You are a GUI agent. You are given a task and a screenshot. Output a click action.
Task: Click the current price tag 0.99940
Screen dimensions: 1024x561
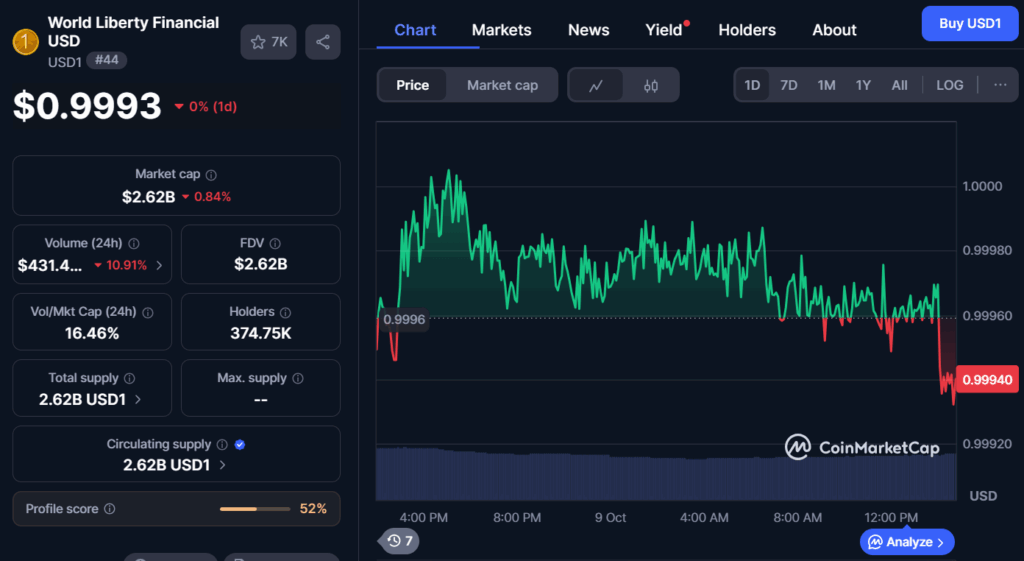click(987, 379)
